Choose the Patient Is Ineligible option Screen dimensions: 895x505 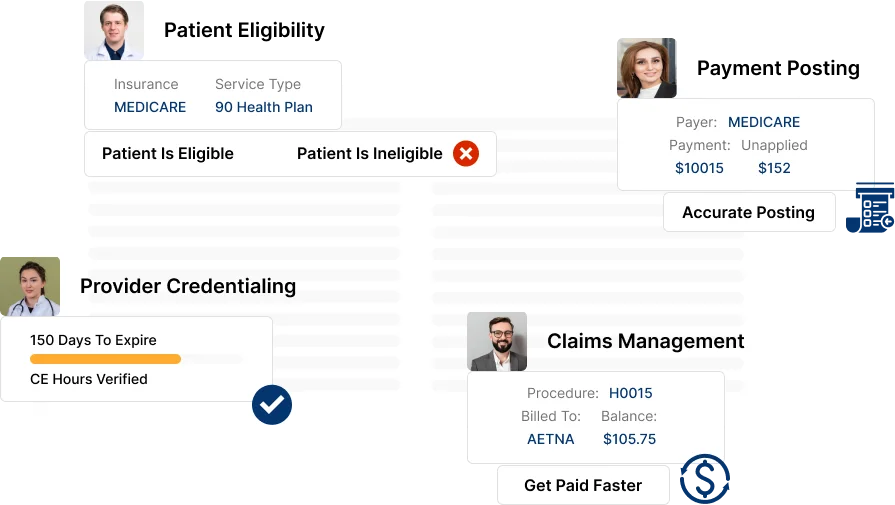click(369, 153)
